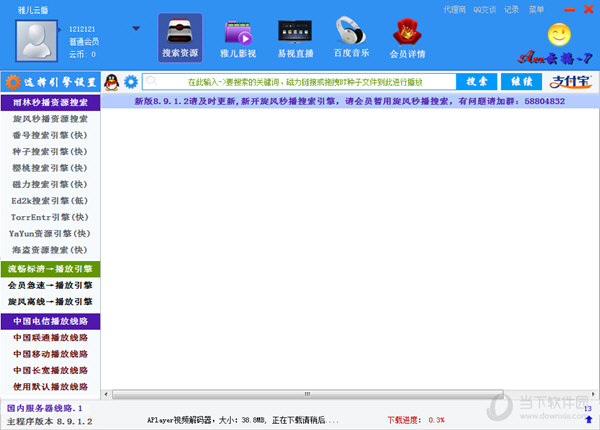Click the smiley face icon

click(x=559, y=34)
